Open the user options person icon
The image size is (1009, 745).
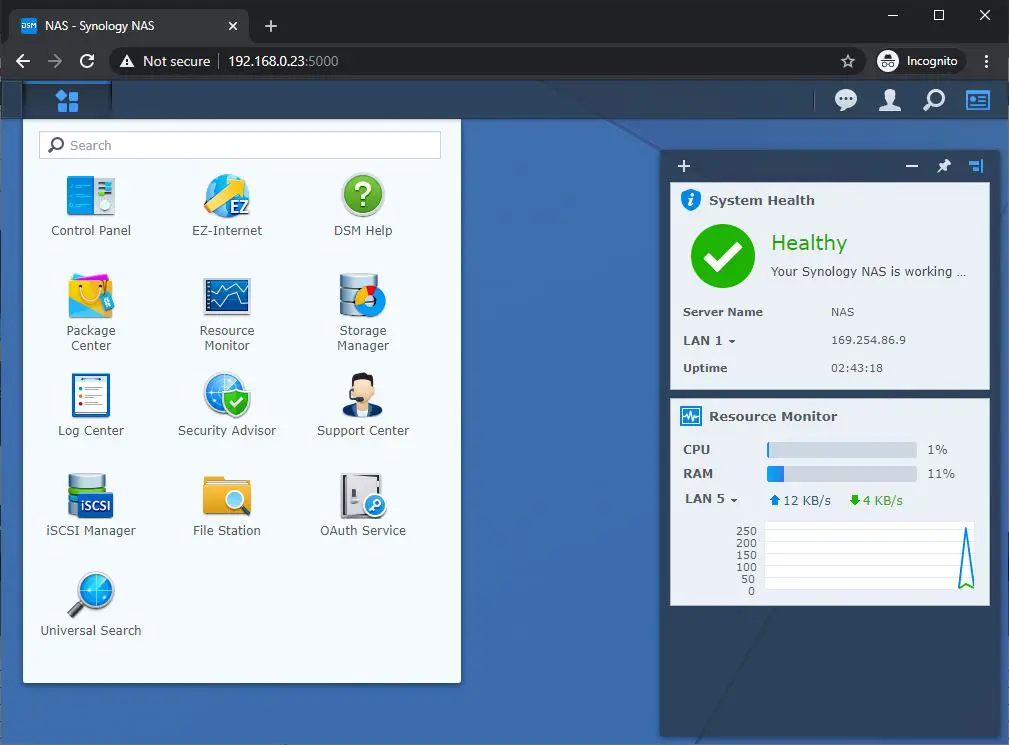coord(890,100)
